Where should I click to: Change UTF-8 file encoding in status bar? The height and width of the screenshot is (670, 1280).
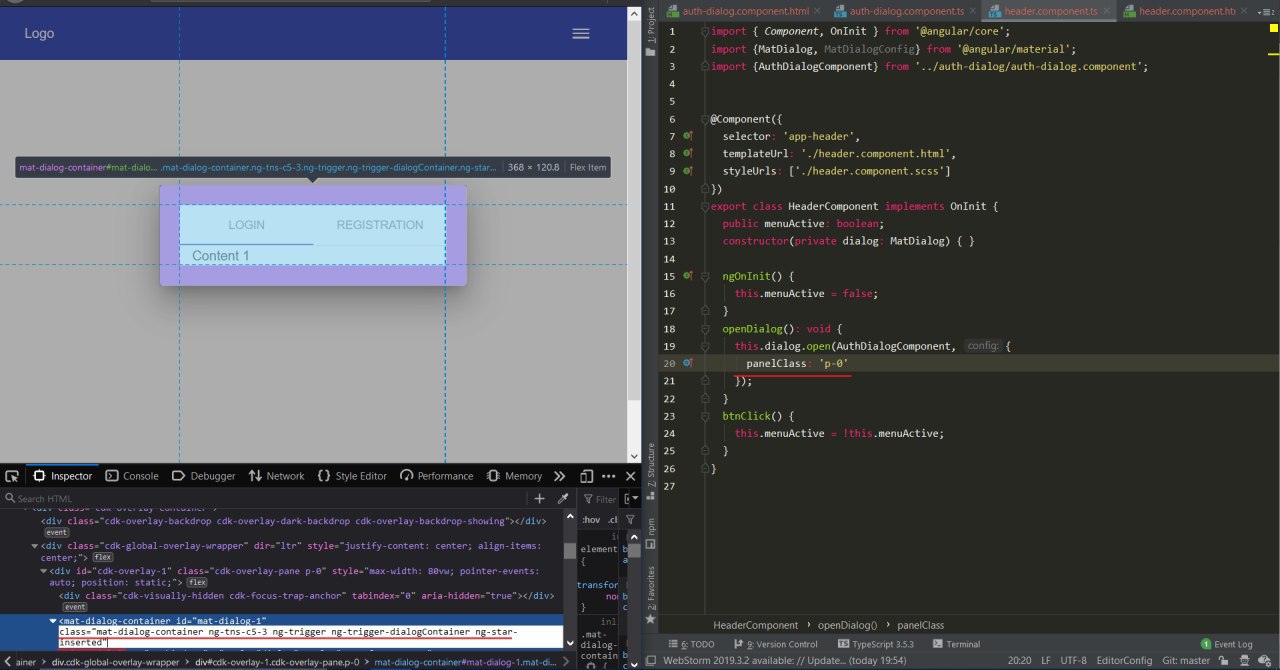(x=1074, y=660)
